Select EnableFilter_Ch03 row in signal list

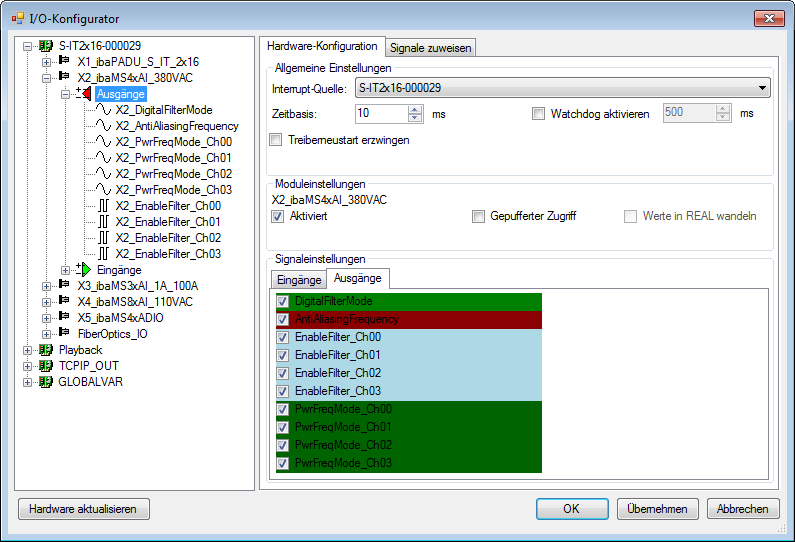(x=409, y=391)
